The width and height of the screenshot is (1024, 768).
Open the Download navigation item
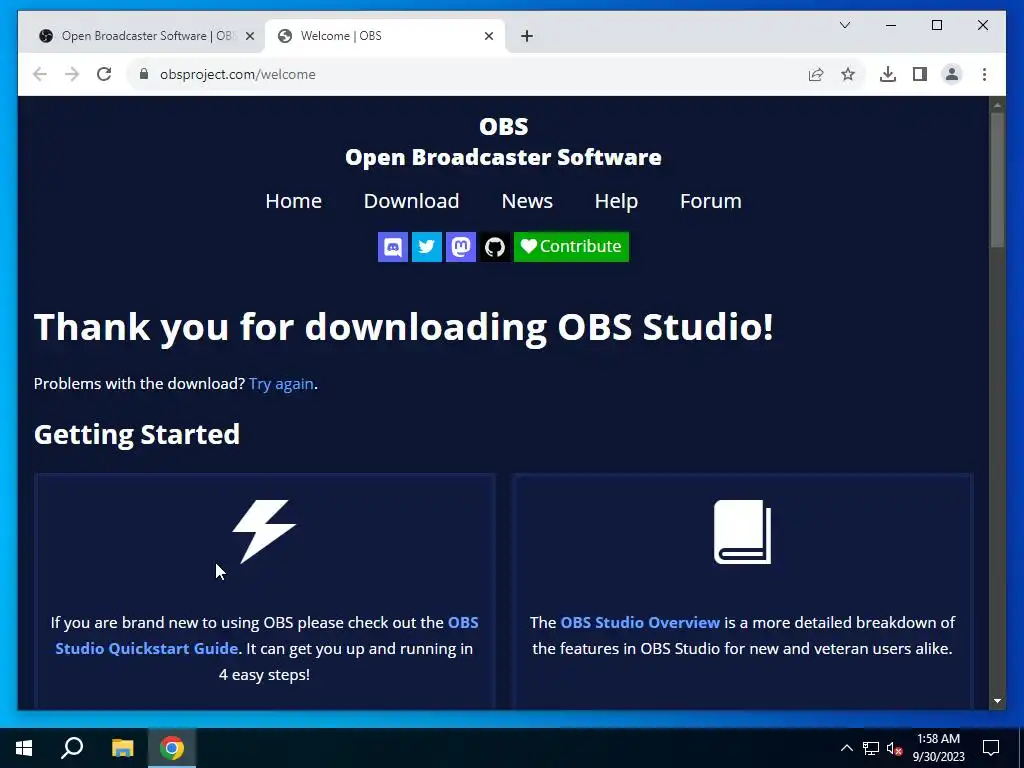point(411,201)
